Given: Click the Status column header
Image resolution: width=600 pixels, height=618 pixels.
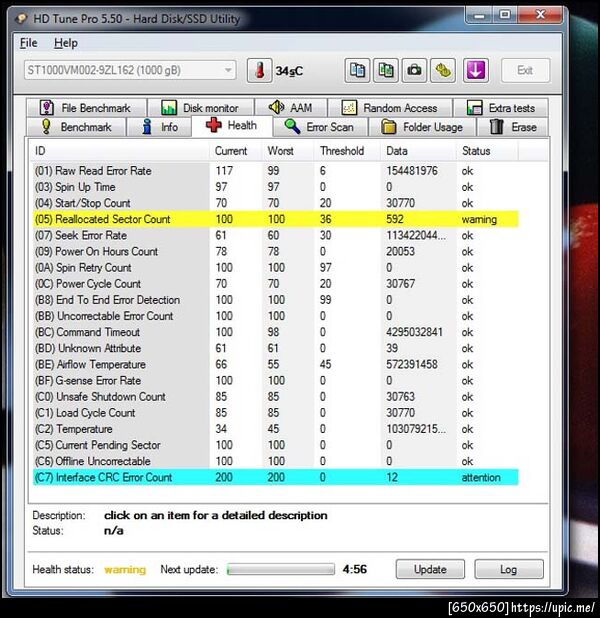Looking at the screenshot, I should pyautogui.click(x=488, y=151).
